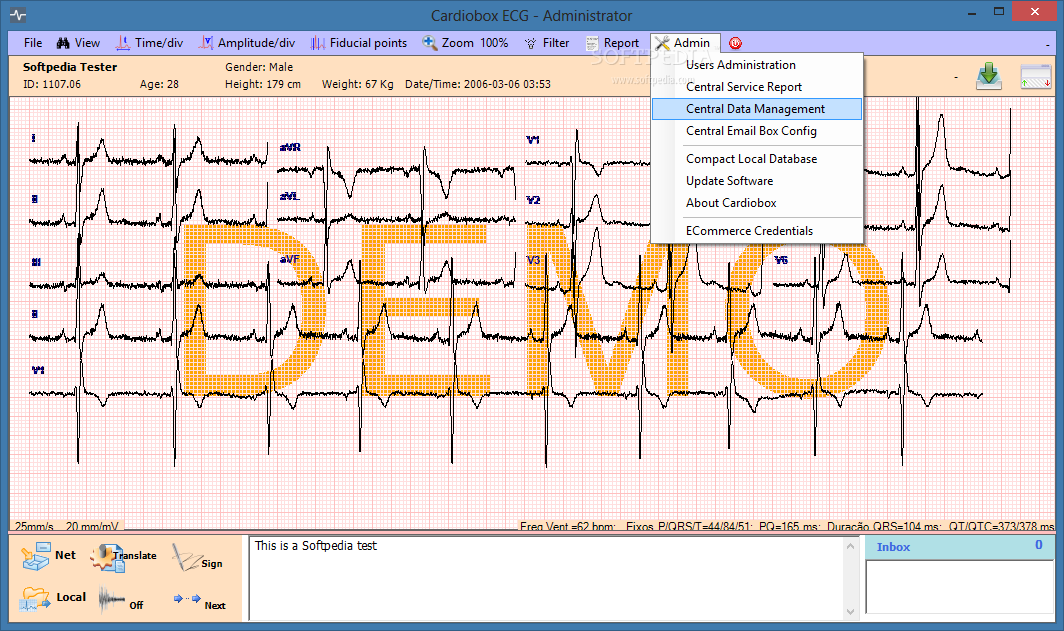This screenshot has height=631, width=1064.
Task: Open Central Email Box Config
Action: pyautogui.click(x=757, y=131)
